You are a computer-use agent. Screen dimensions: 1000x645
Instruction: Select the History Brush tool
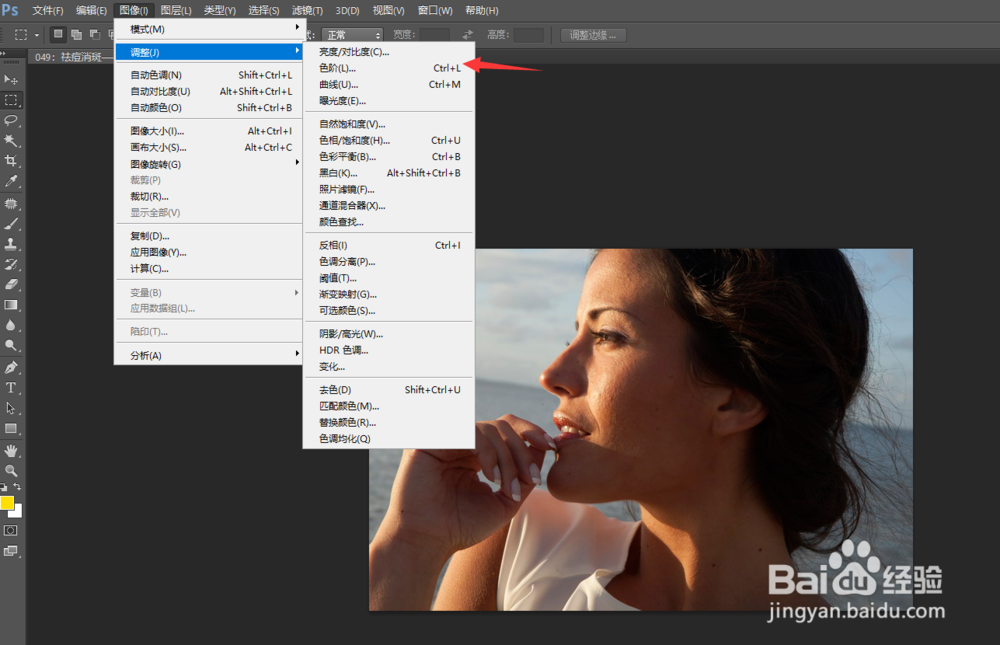pos(11,264)
